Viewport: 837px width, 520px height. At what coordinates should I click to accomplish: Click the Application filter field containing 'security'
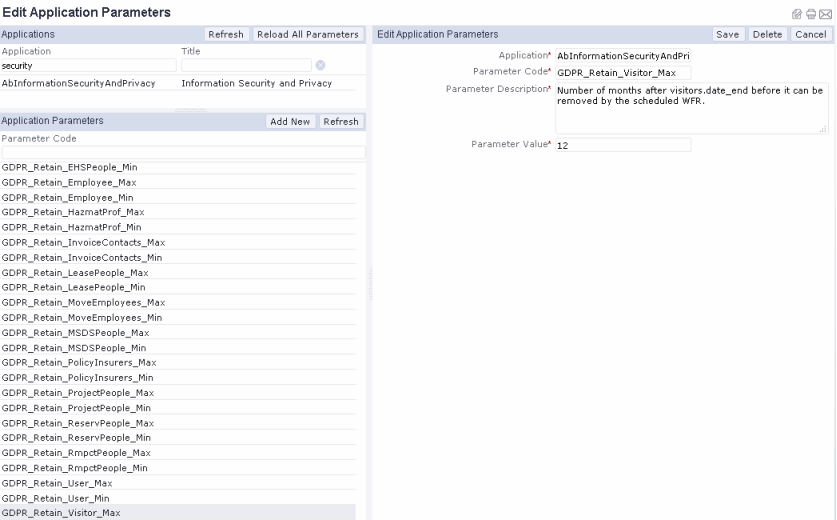coord(88,66)
